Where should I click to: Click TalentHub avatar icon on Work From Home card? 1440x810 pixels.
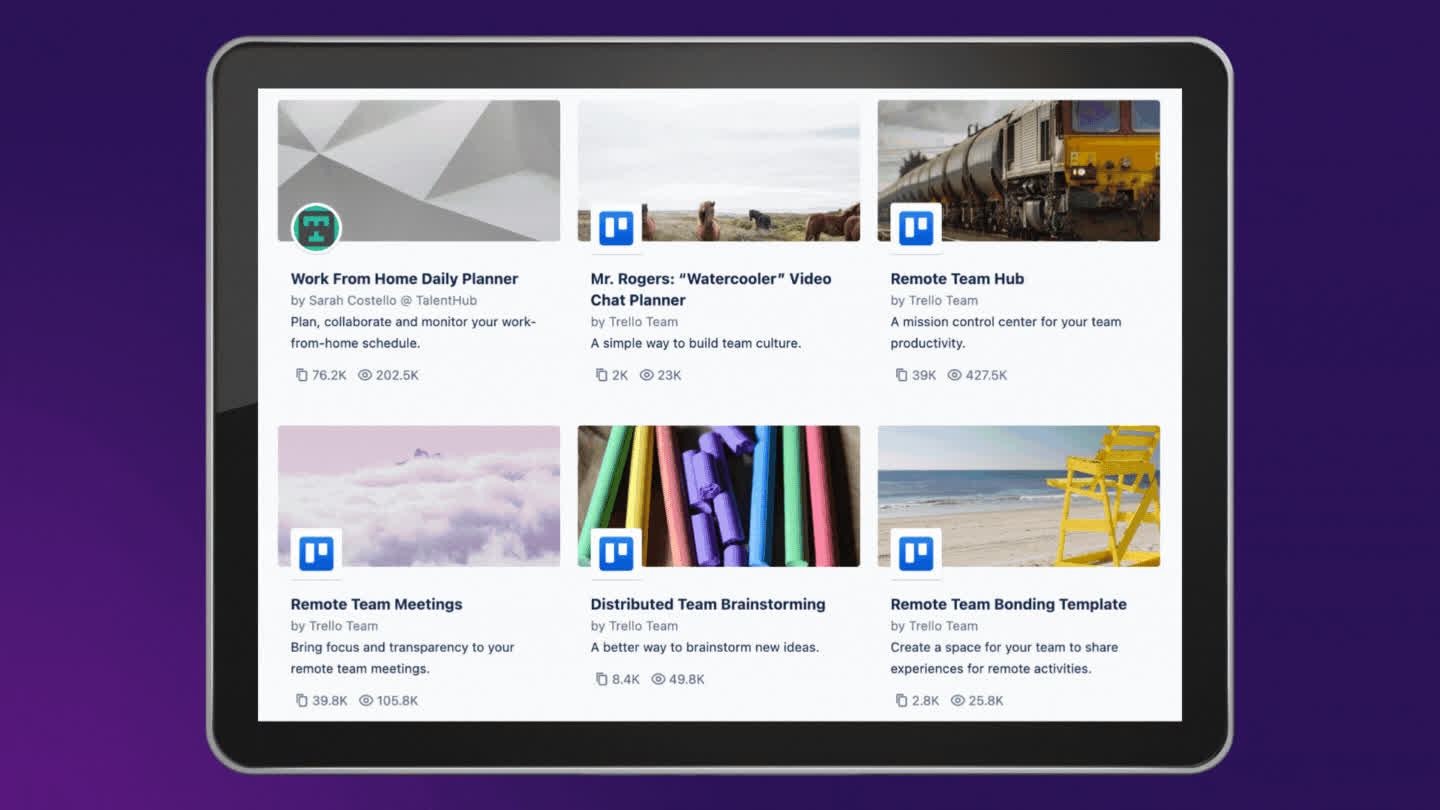point(317,228)
